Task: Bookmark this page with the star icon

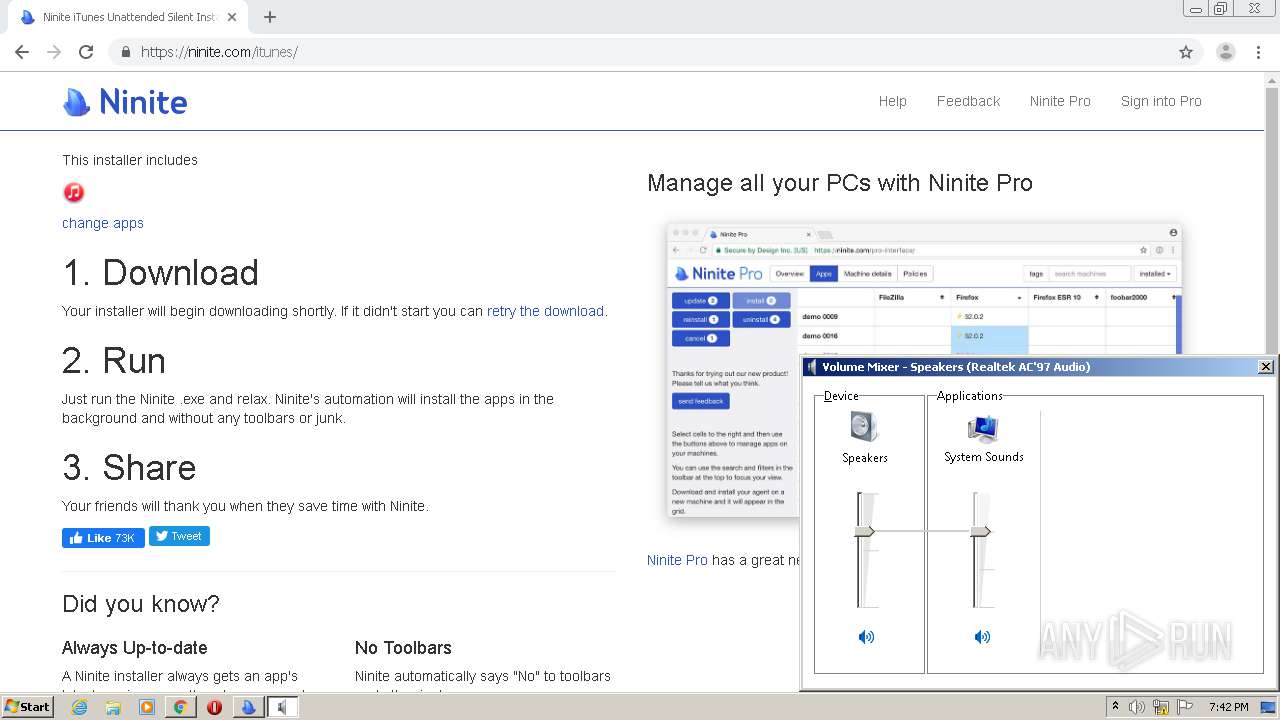Action: pos(1186,52)
